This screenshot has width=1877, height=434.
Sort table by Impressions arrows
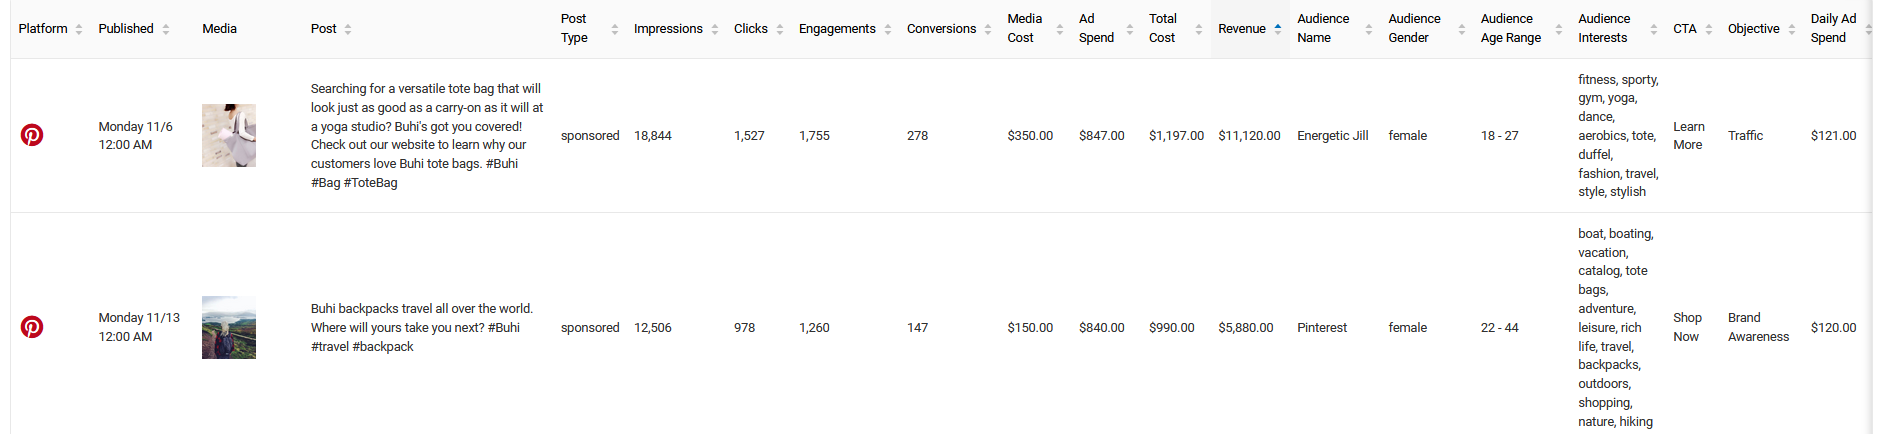click(x=715, y=29)
